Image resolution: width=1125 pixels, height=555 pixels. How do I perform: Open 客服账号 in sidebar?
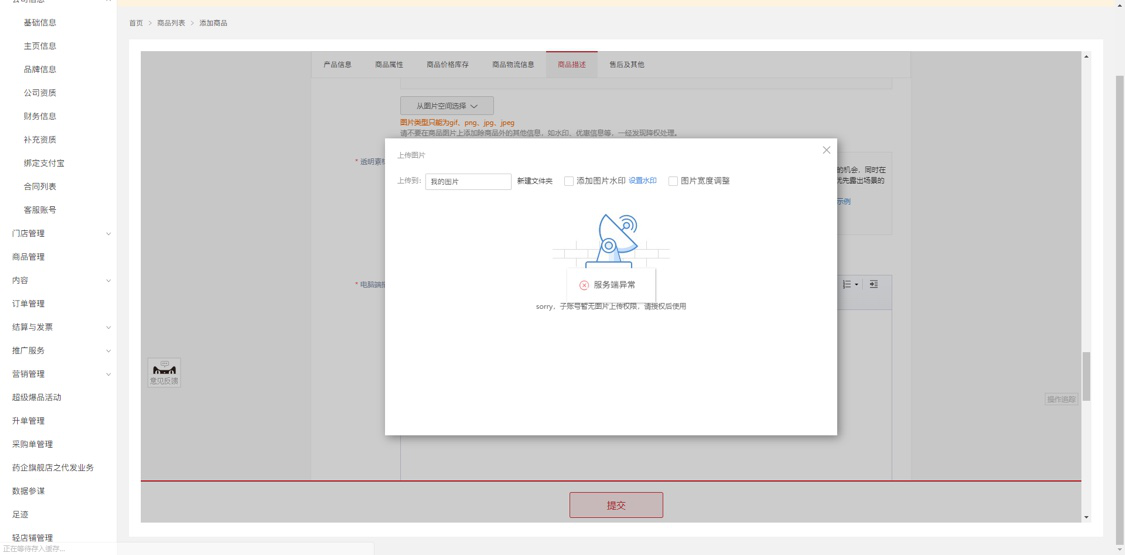tap(40, 210)
